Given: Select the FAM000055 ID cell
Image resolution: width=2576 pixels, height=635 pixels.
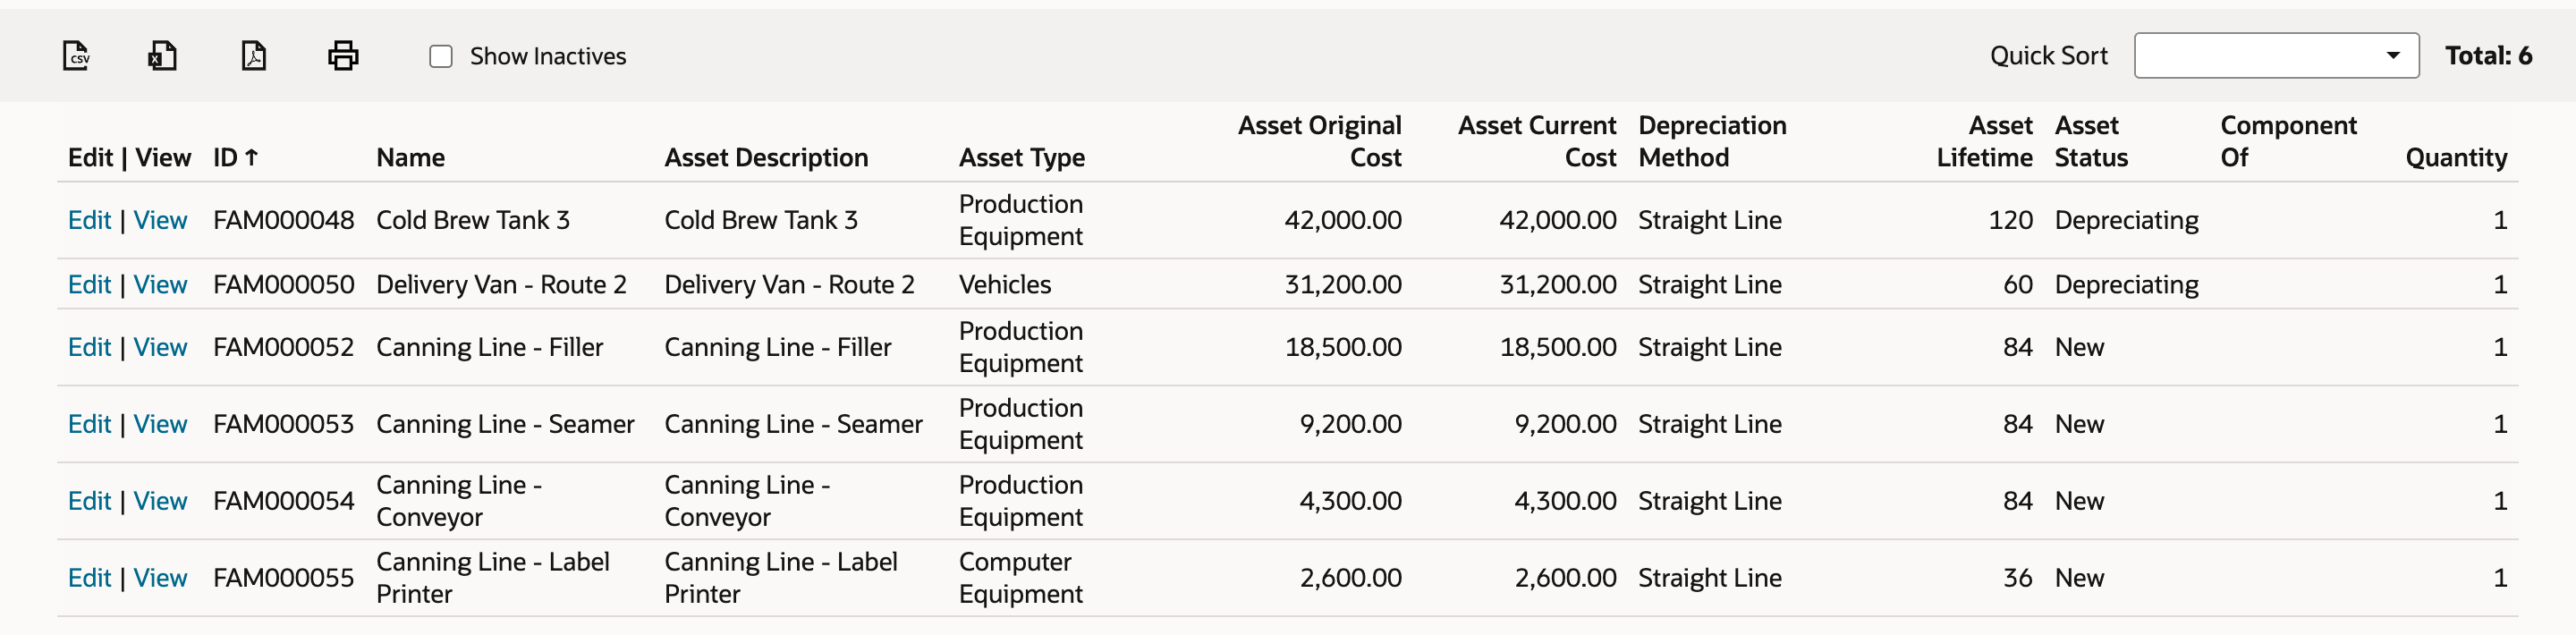Looking at the screenshot, I should (283, 578).
